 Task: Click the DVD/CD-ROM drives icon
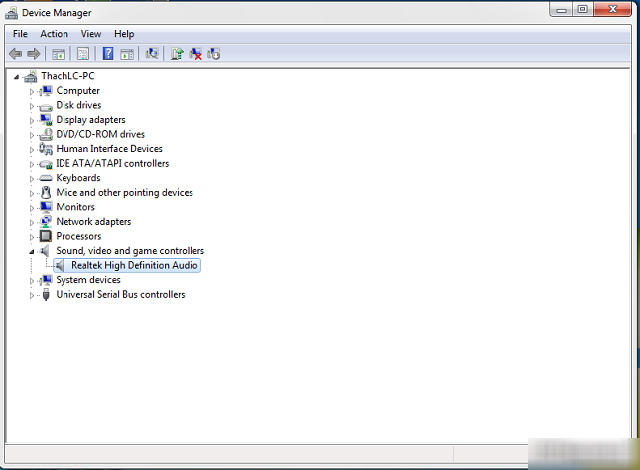tap(46, 134)
